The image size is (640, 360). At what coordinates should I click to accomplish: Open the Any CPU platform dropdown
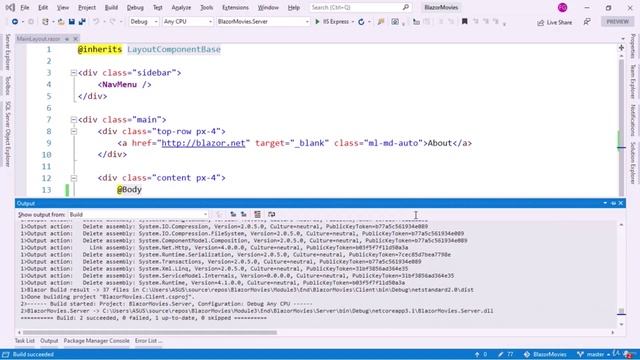click(x=187, y=22)
